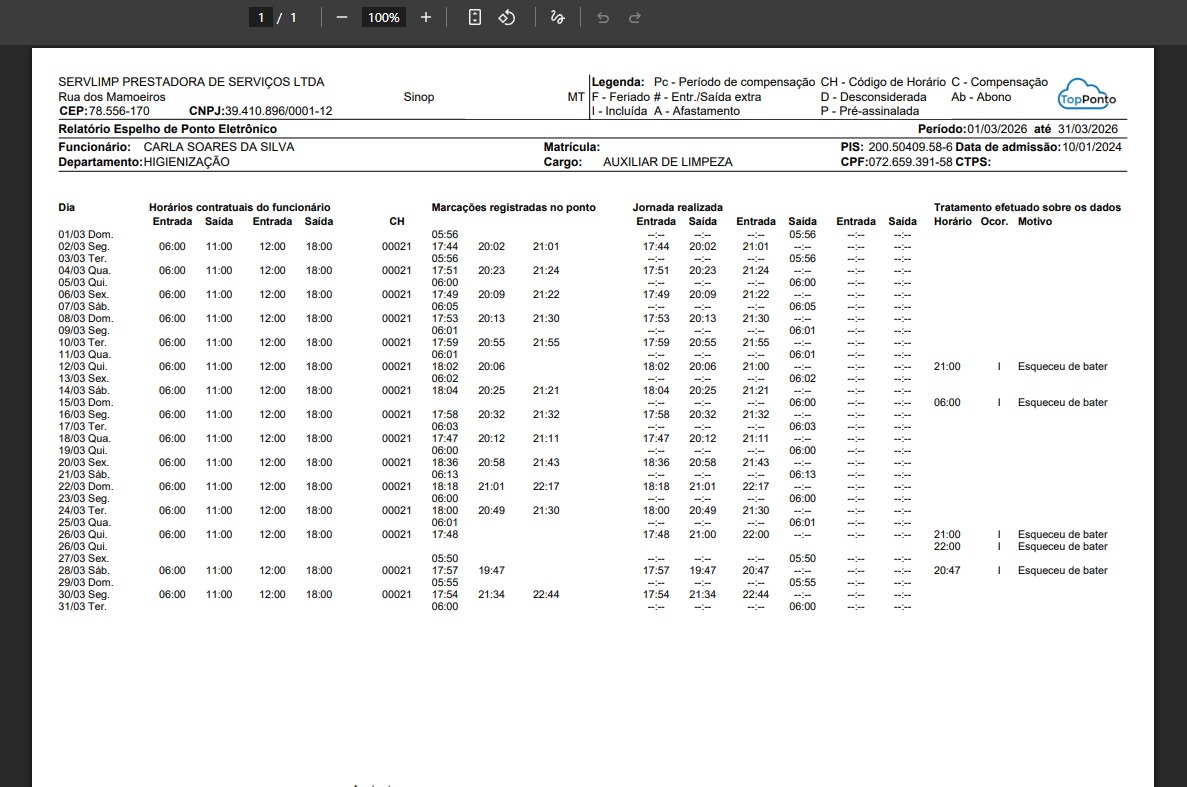Activate the draw annotation tool
The width and height of the screenshot is (1187, 787).
pyautogui.click(x=557, y=17)
